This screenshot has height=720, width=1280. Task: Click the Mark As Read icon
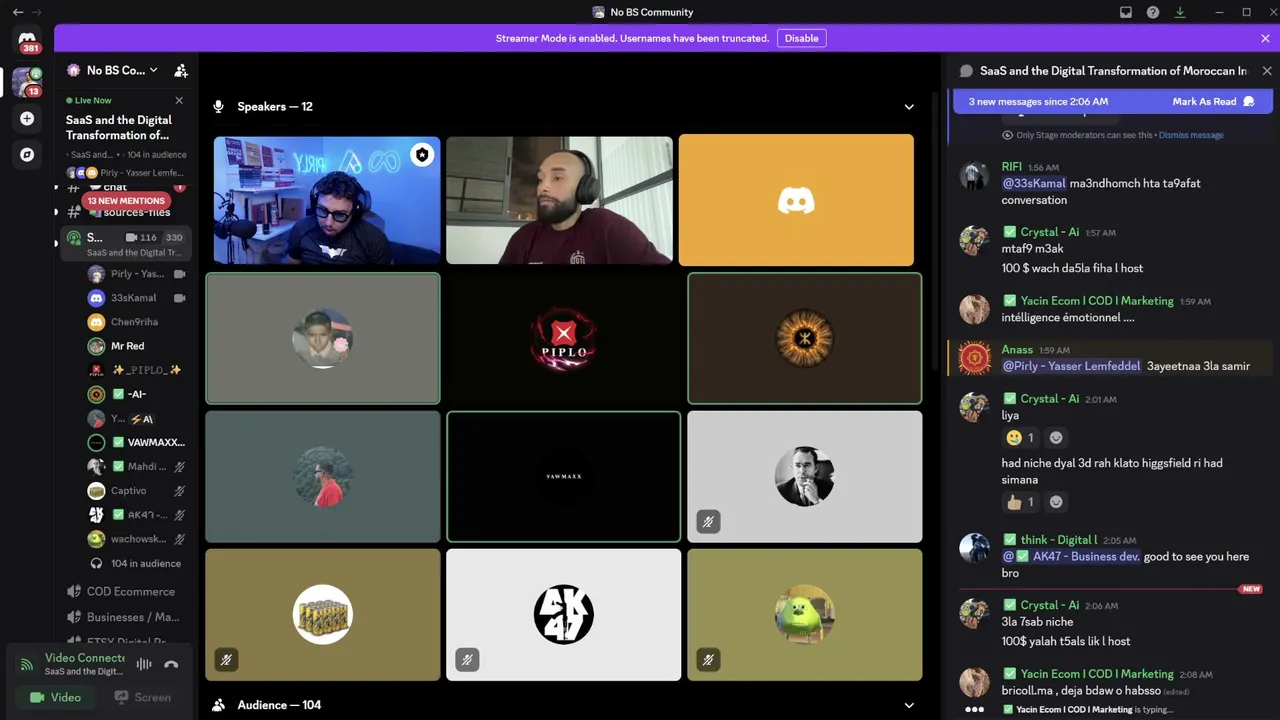pos(1248,102)
